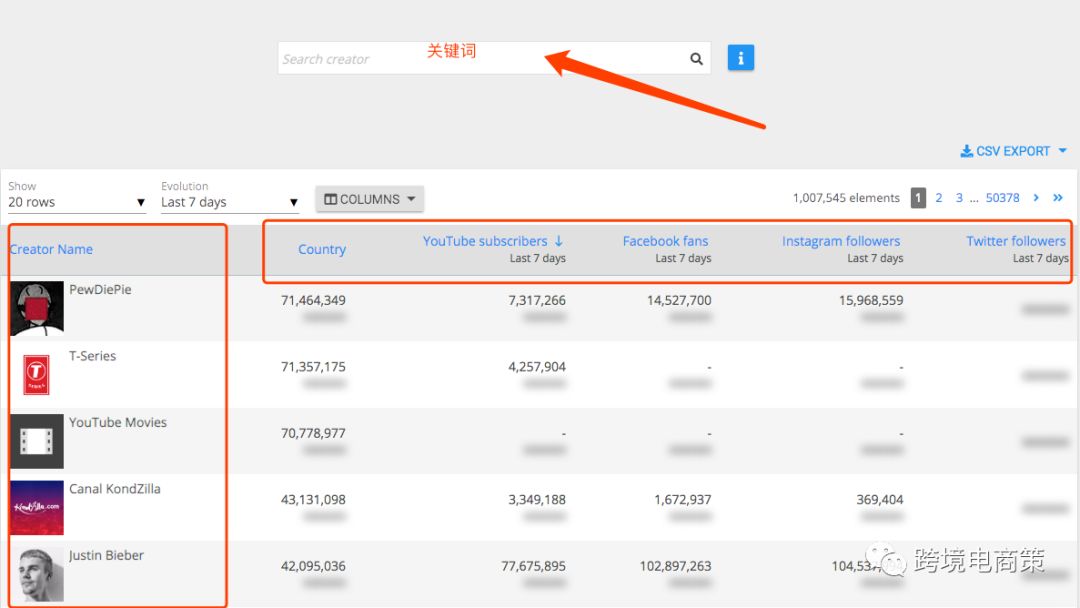Viewport: 1080px width, 608px height.
Task: Jump to last page with double chevron
Action: tap(1058, 198)
